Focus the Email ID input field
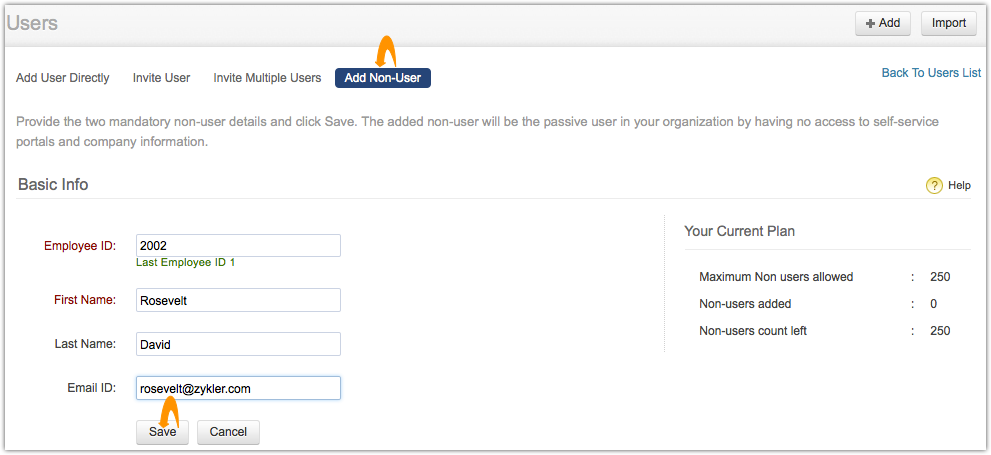This screenshot has width=991, height=455. [x=238, y=388]
